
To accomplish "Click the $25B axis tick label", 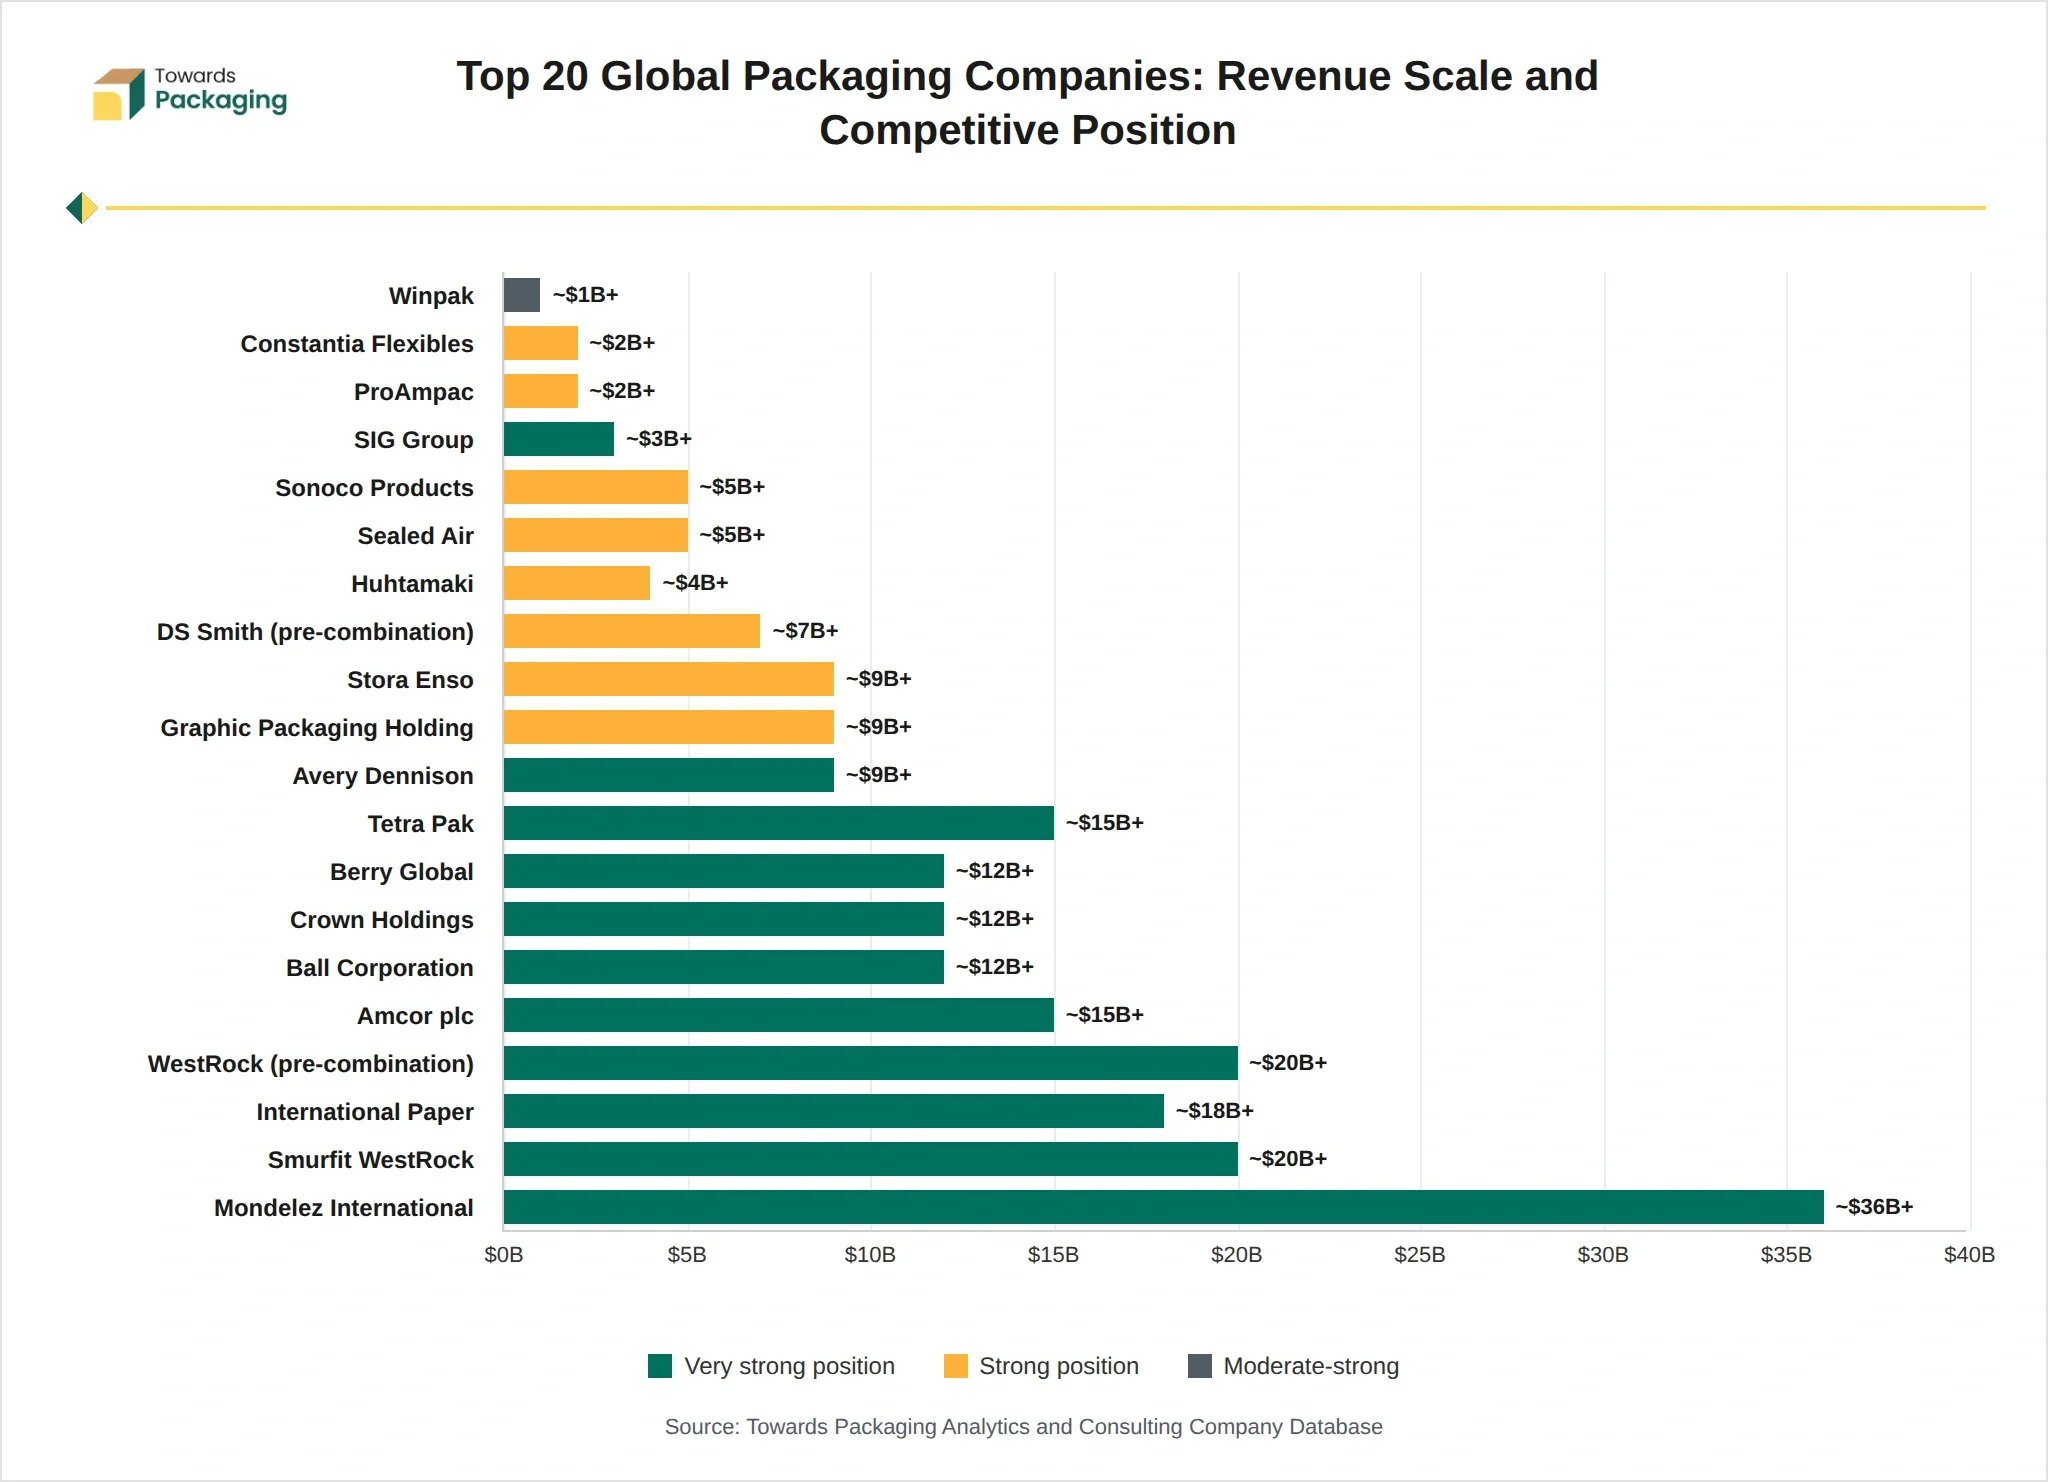I will (1420, 1255).
